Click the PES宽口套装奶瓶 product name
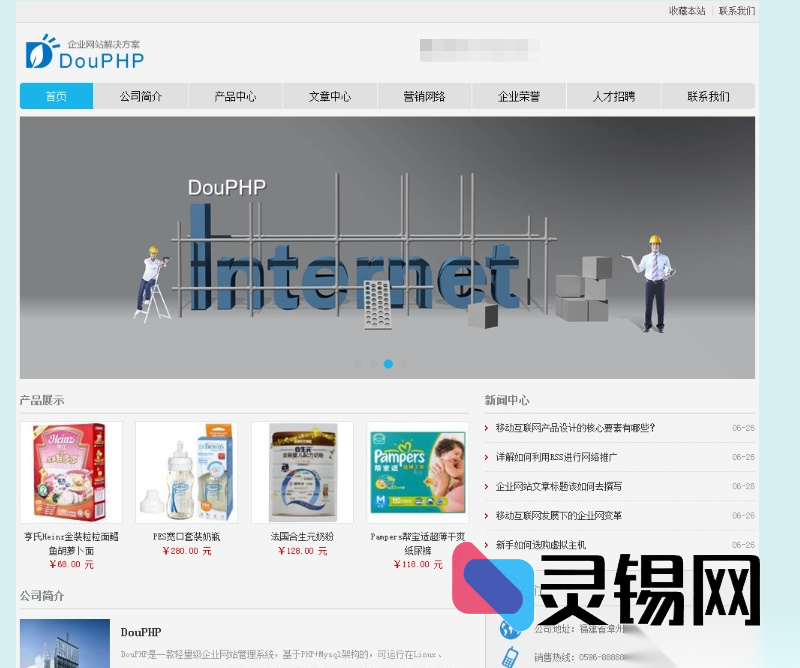The width and height of the screenshot is (800, 668). (x=186, y=535)
